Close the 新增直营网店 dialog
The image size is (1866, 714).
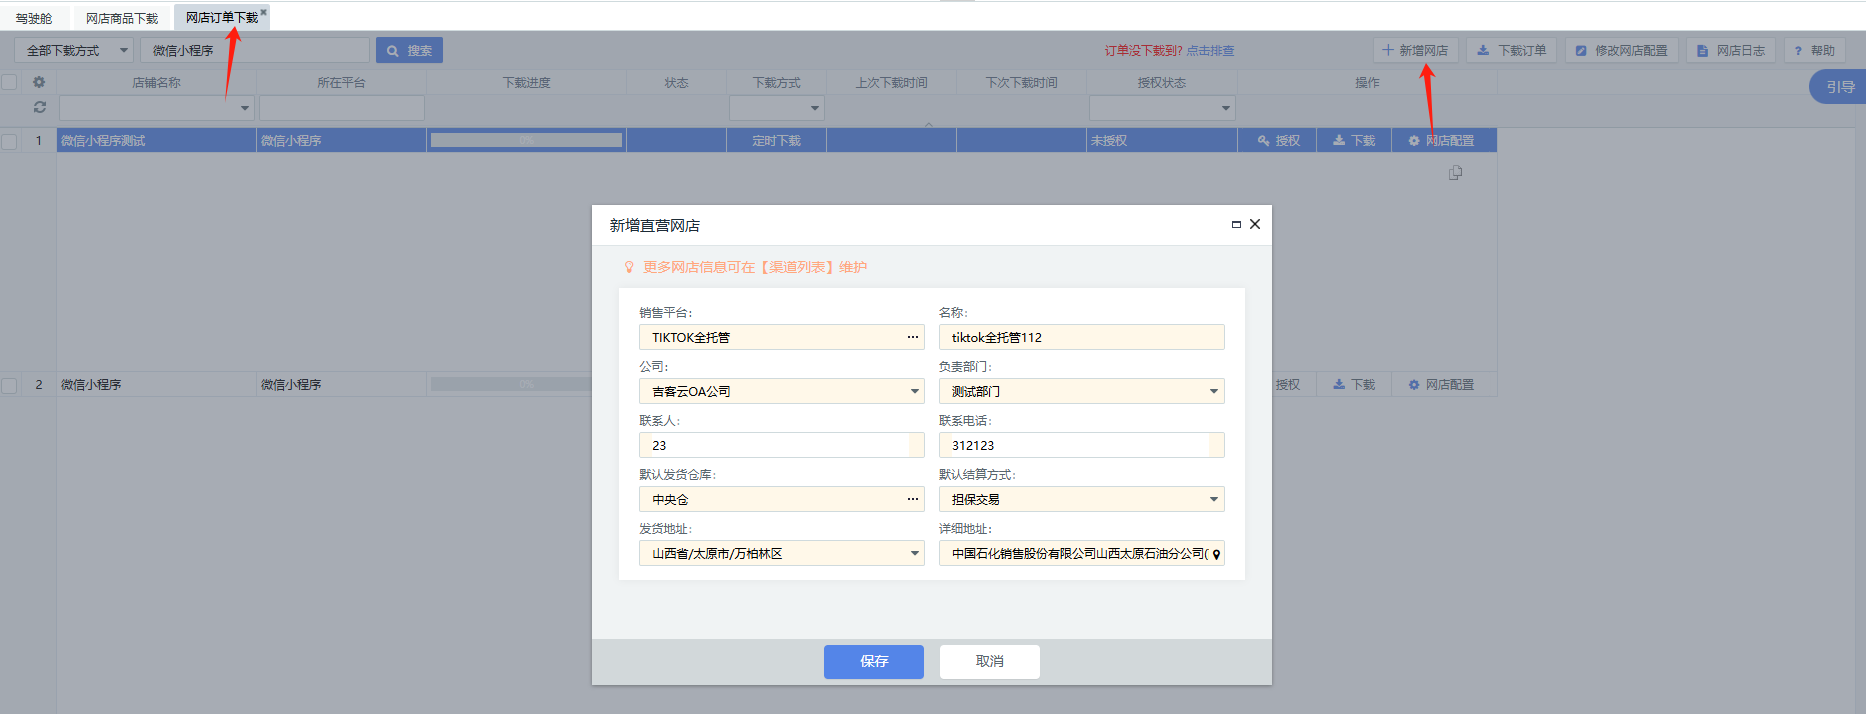point(1255,224)
